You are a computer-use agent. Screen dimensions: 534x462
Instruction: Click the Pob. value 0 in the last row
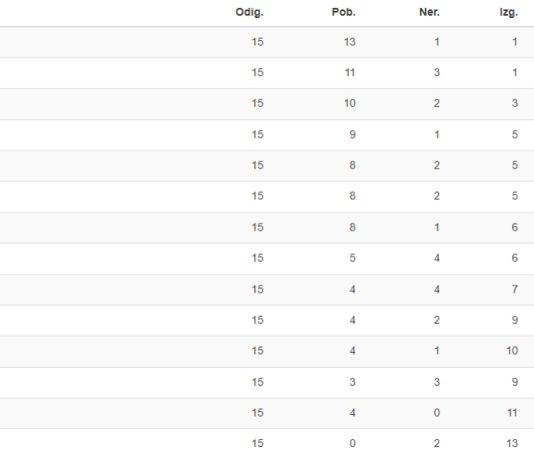352,443
